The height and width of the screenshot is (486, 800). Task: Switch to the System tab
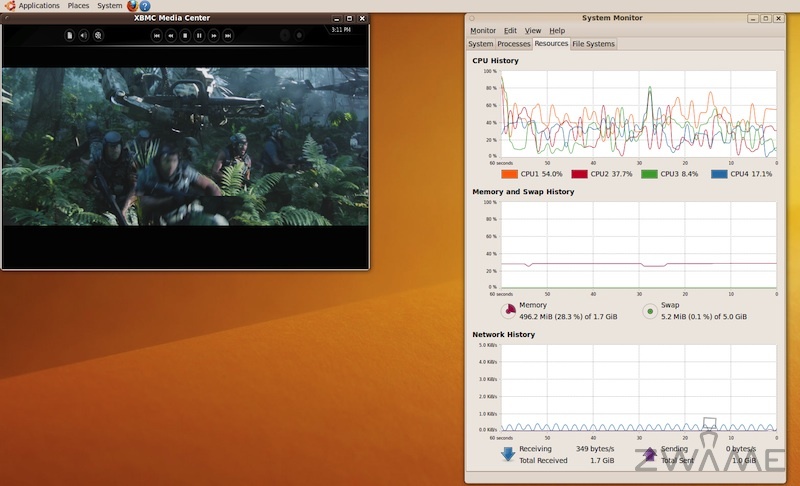481,44
